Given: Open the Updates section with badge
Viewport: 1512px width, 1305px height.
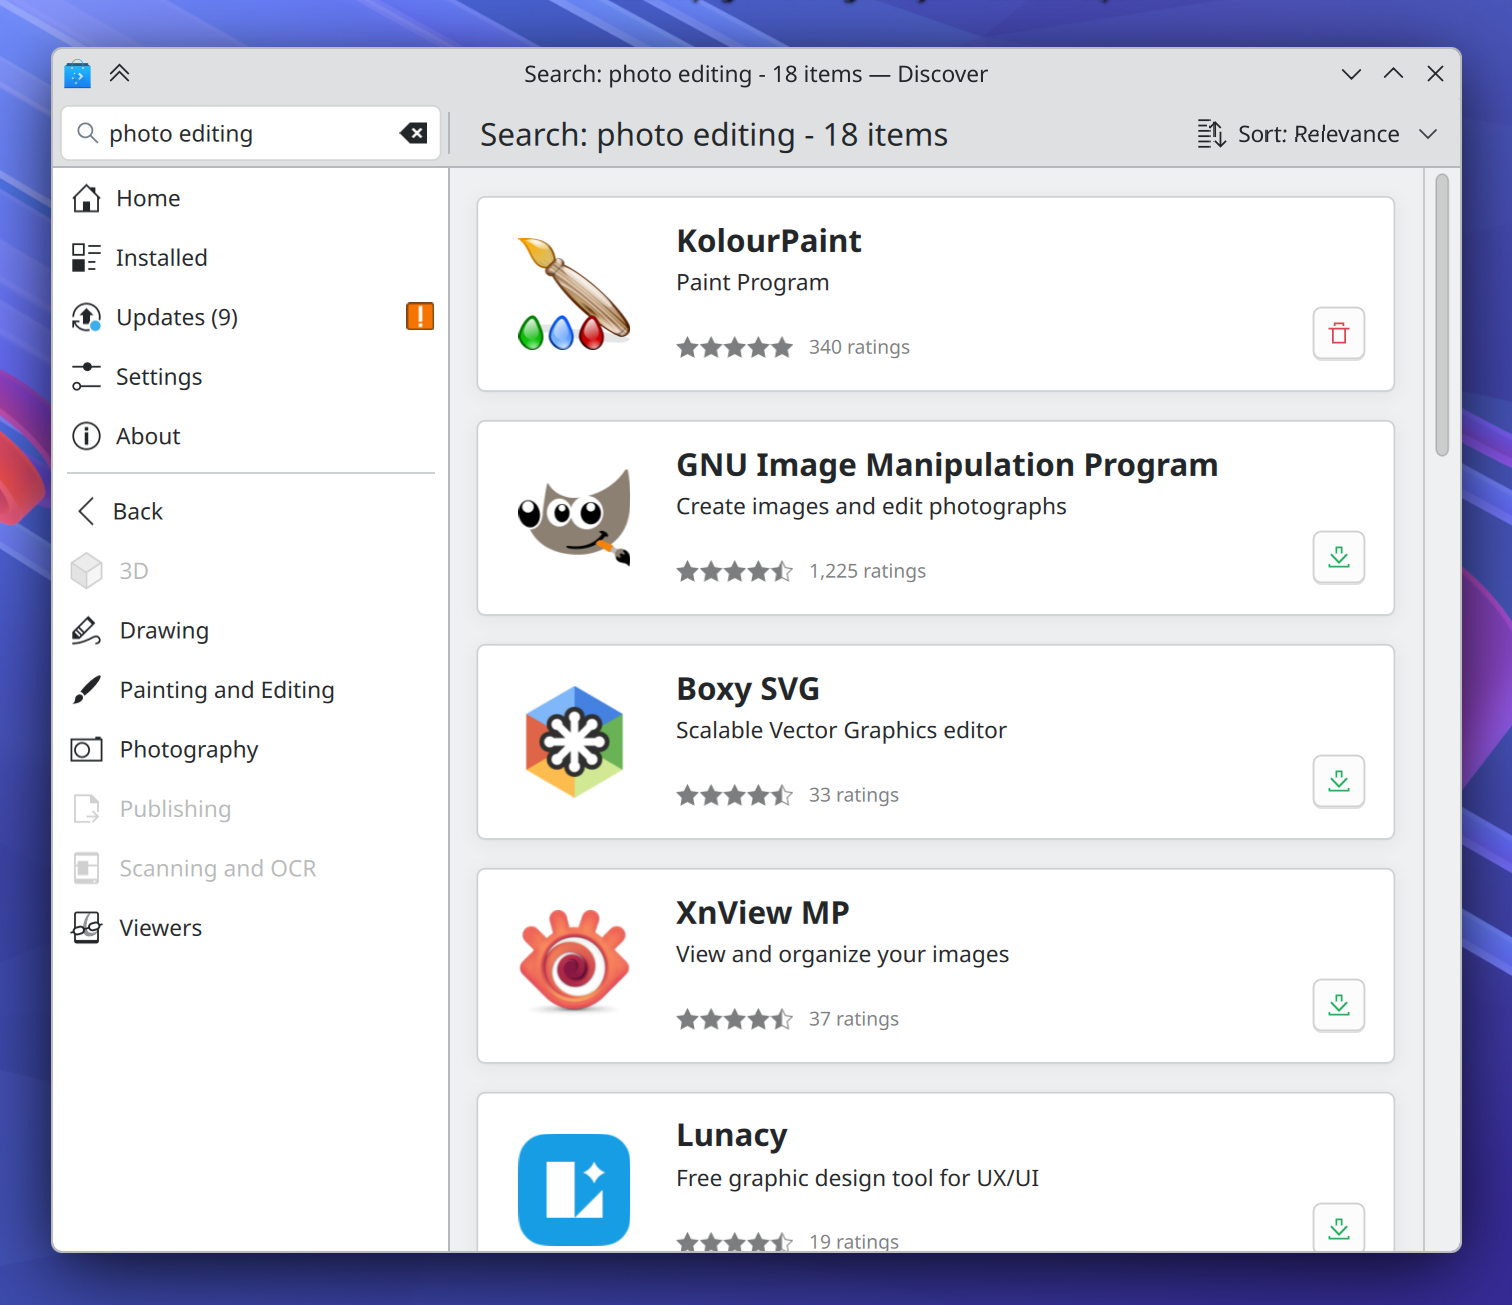Looking at the screenshot, I should point(177,317).
